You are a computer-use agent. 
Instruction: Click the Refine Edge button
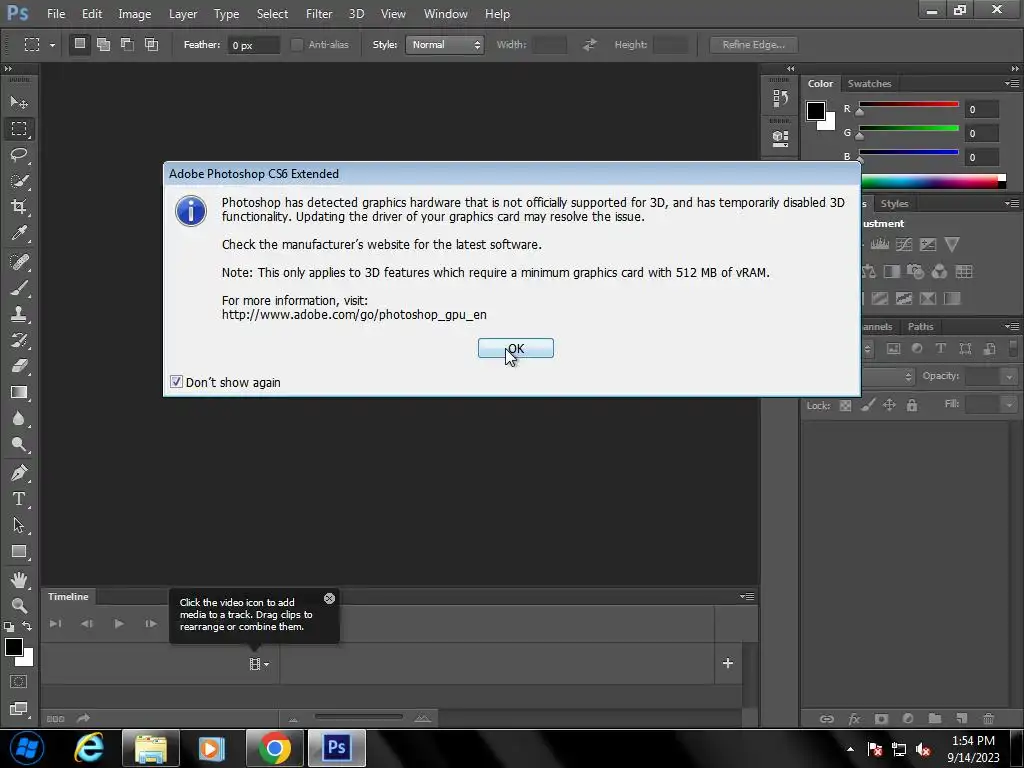pyautogui.click(x=754, y=44)
